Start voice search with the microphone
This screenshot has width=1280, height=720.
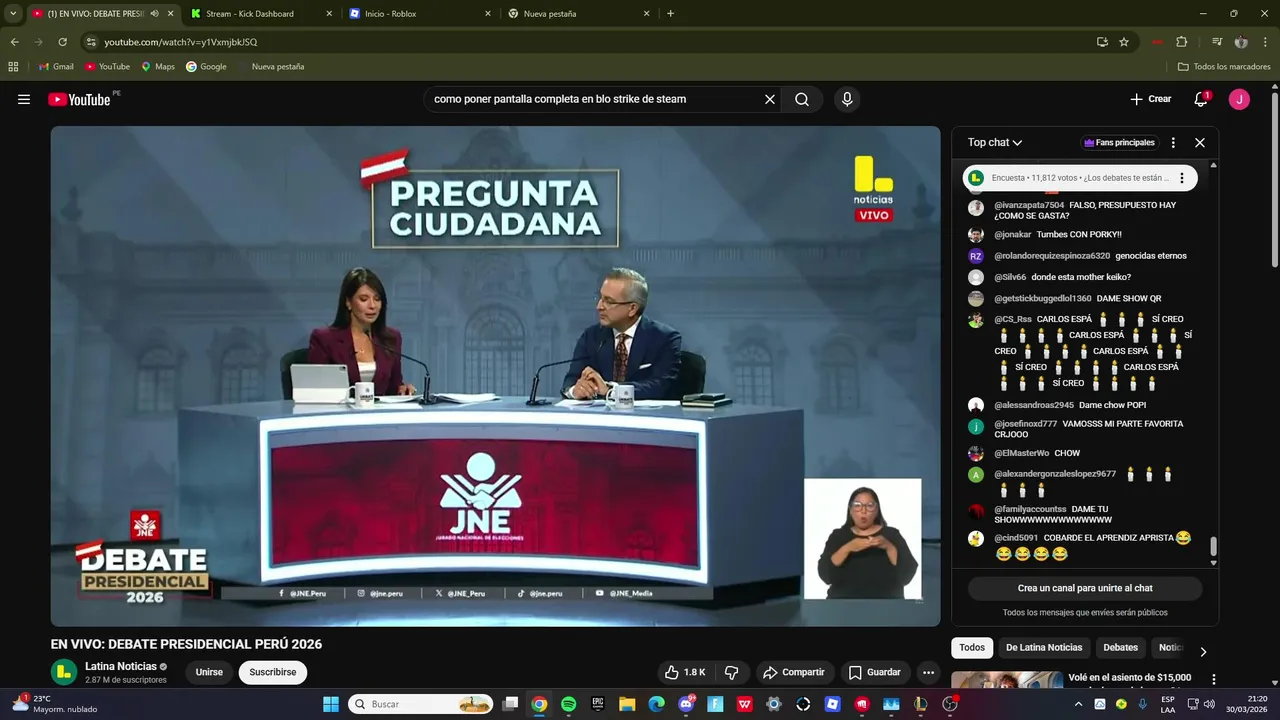coord(847,99)
